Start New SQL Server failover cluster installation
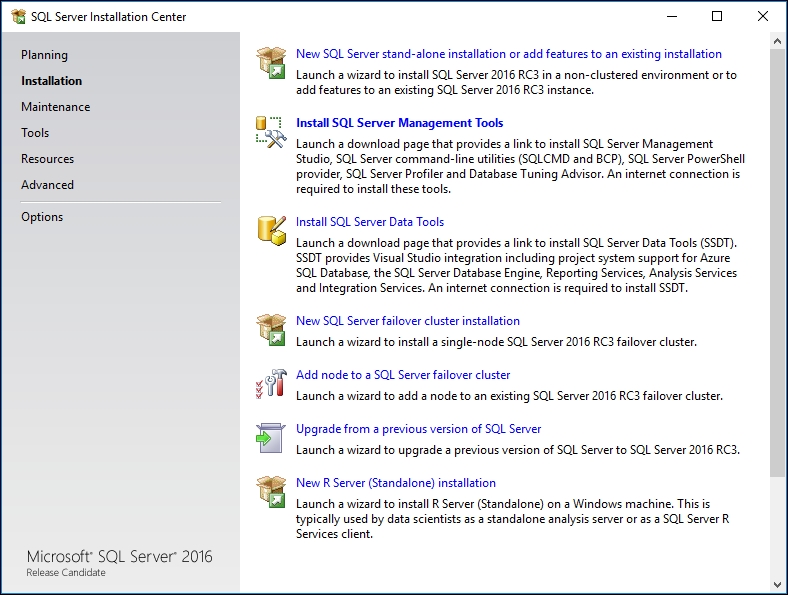788x595 pixels. [408, 321]
